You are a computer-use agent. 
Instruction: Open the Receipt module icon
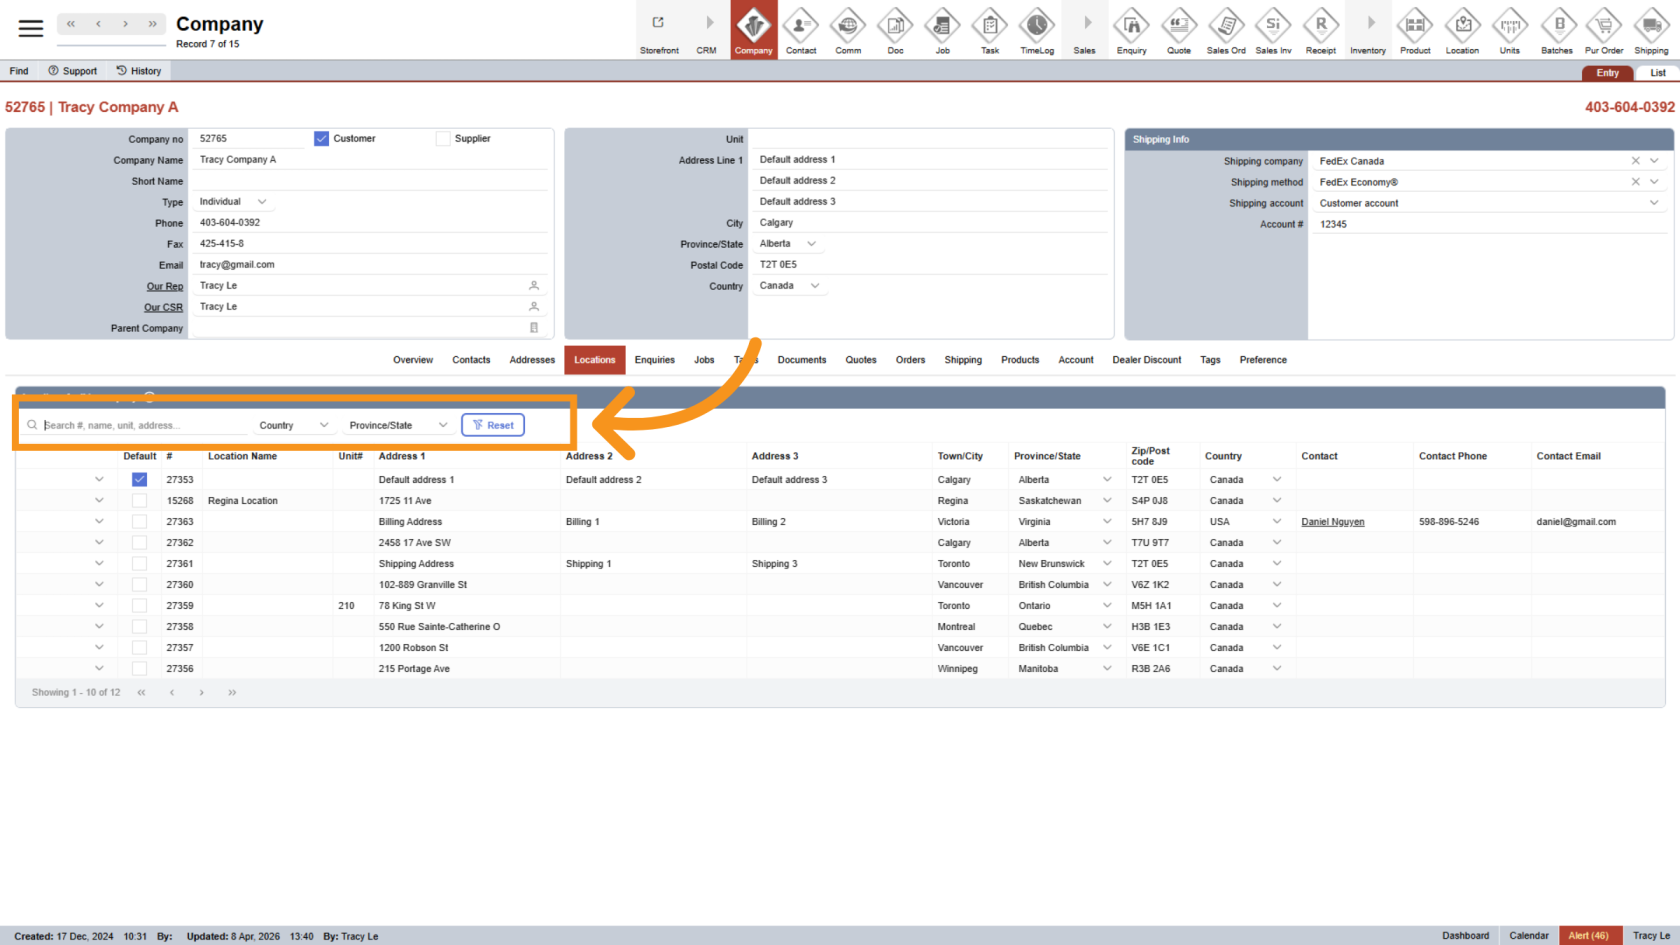click(x=1321, y=30)
